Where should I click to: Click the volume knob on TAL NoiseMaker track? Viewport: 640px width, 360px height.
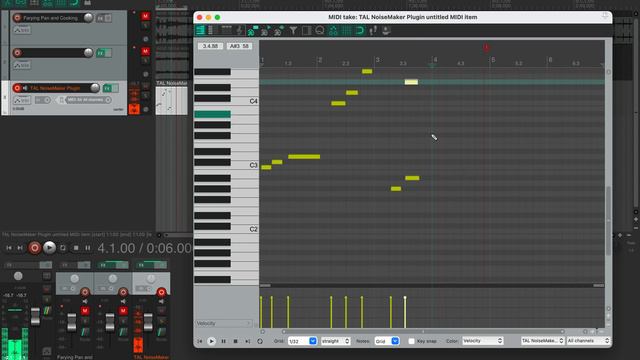coord(95,88)
